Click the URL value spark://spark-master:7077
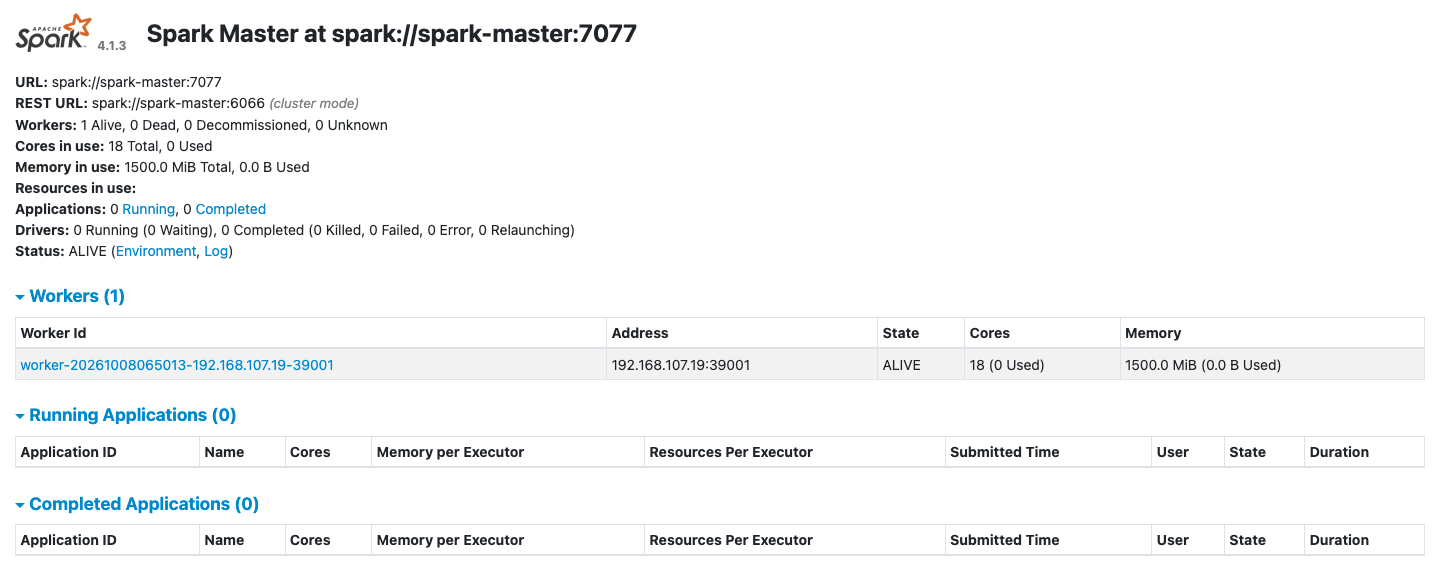This screenshot has height=580, width=1440. point(136,82)
